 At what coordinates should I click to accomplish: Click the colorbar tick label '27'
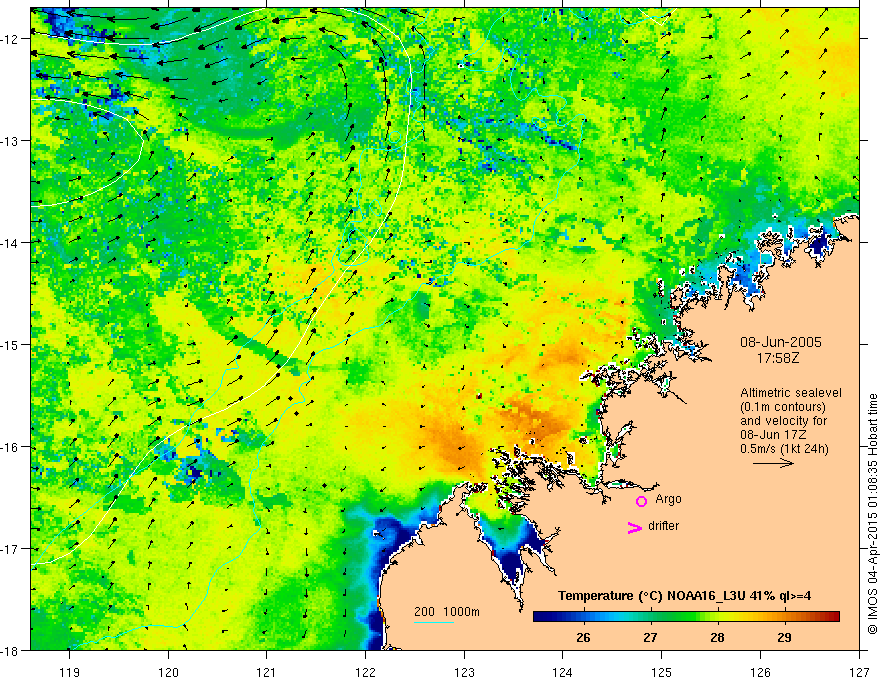(650, 637)
